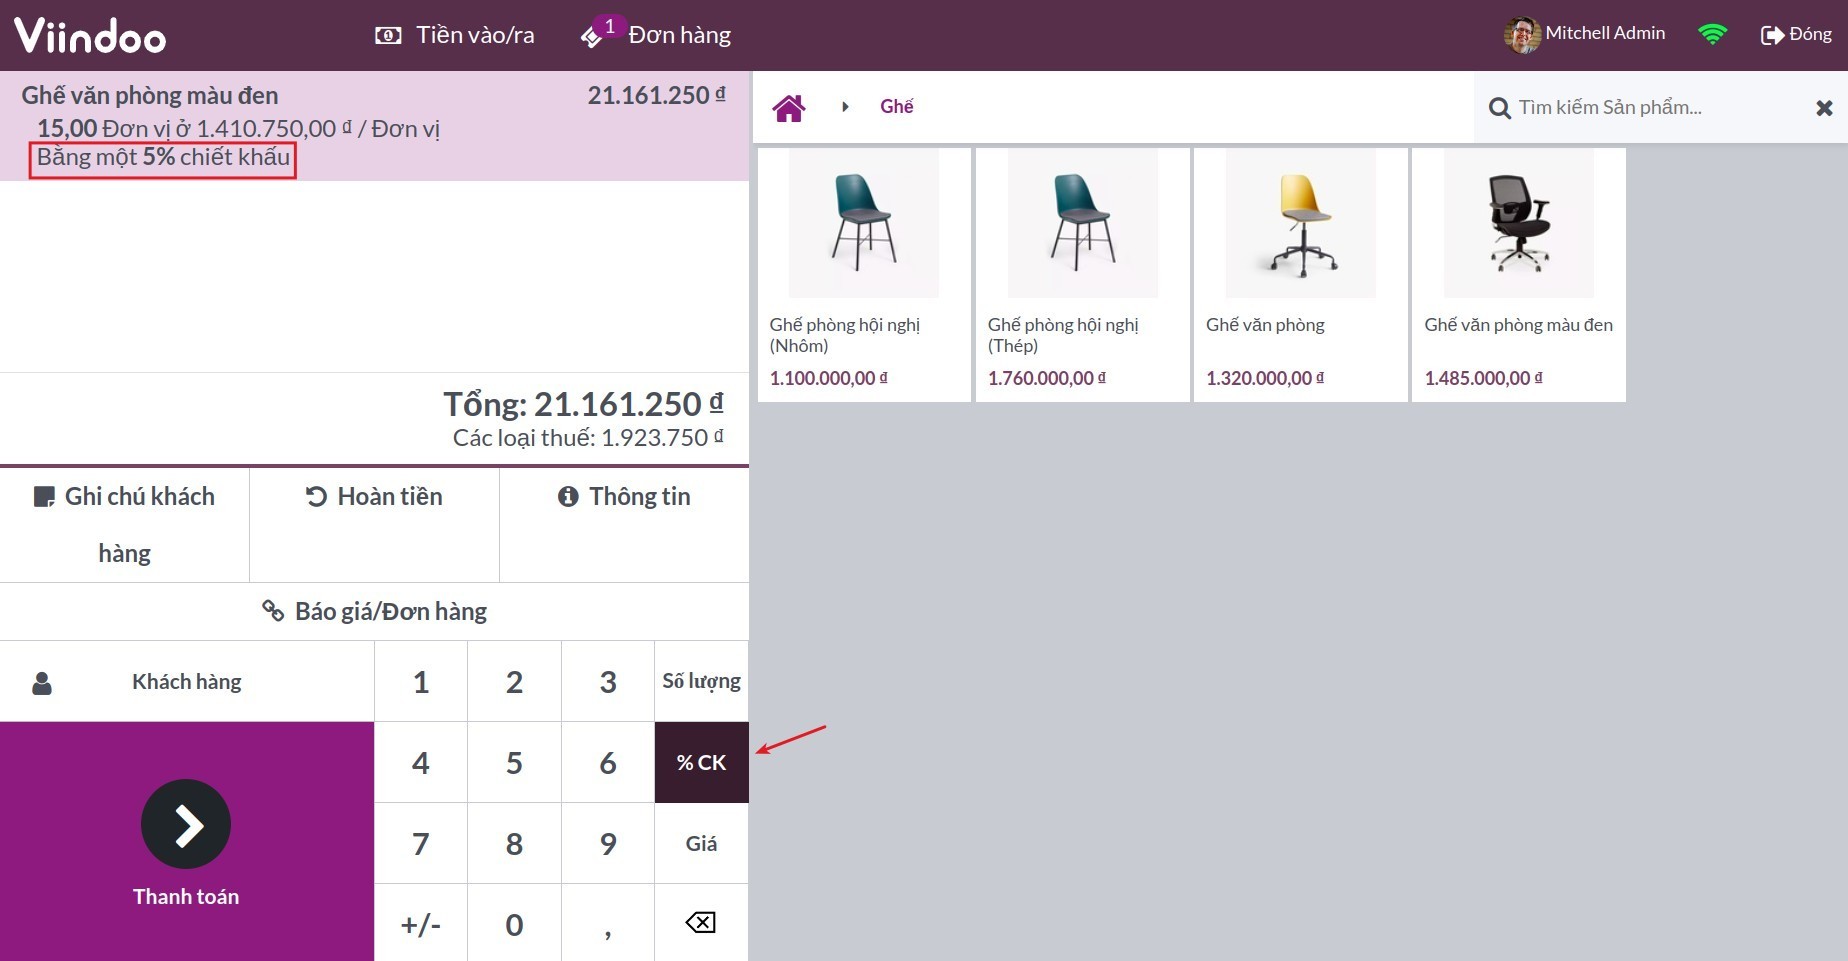Click the search magnifier icon
The height and width of the screenshot is (961, 1848).
pyautogui.click(x=1499, y=108)
